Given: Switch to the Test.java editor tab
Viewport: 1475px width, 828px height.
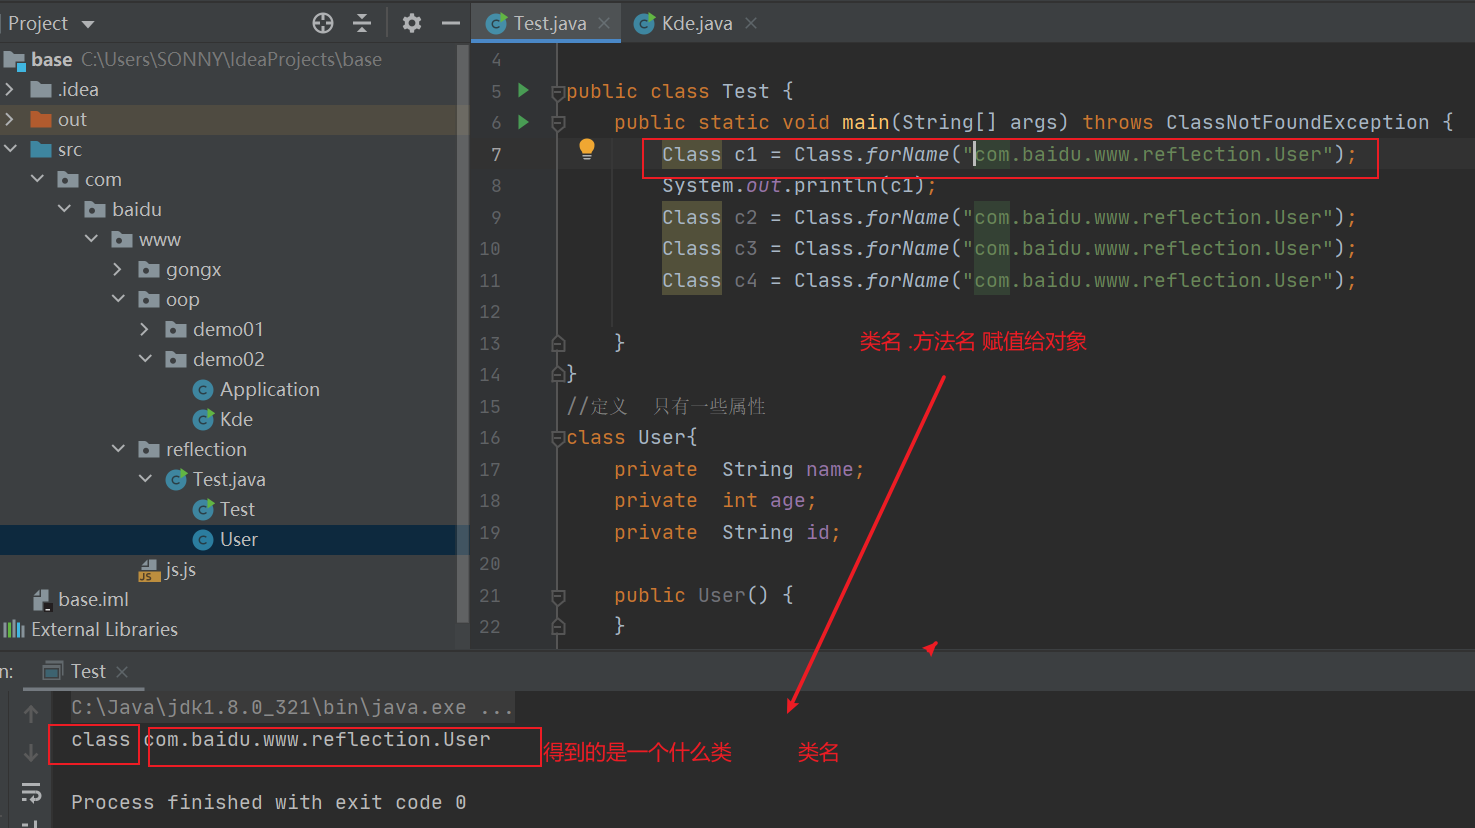Looking at the screenshot, I should tap(548, 23).
